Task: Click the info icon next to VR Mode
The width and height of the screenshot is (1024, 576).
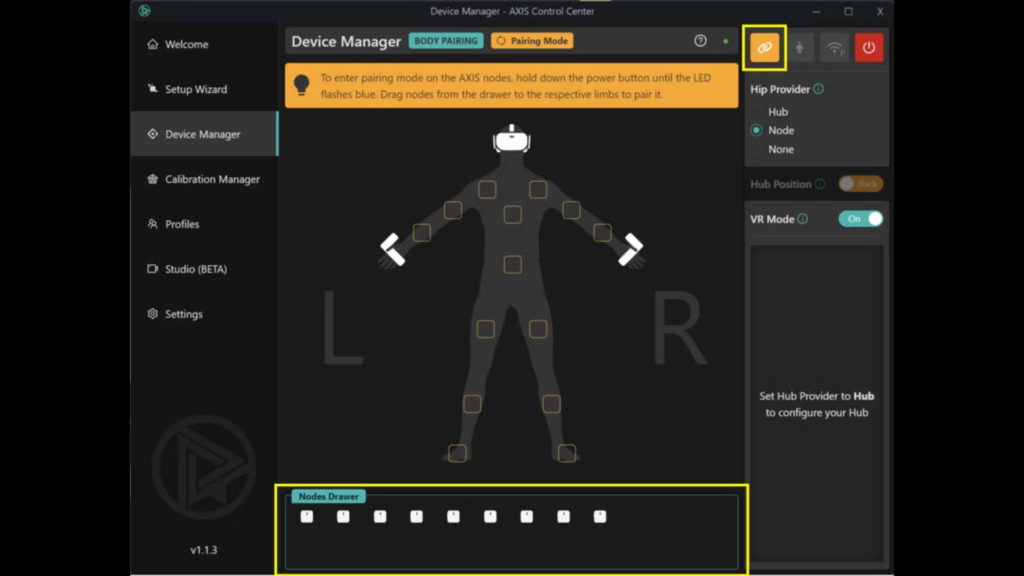Action: [x=802, y=219]
